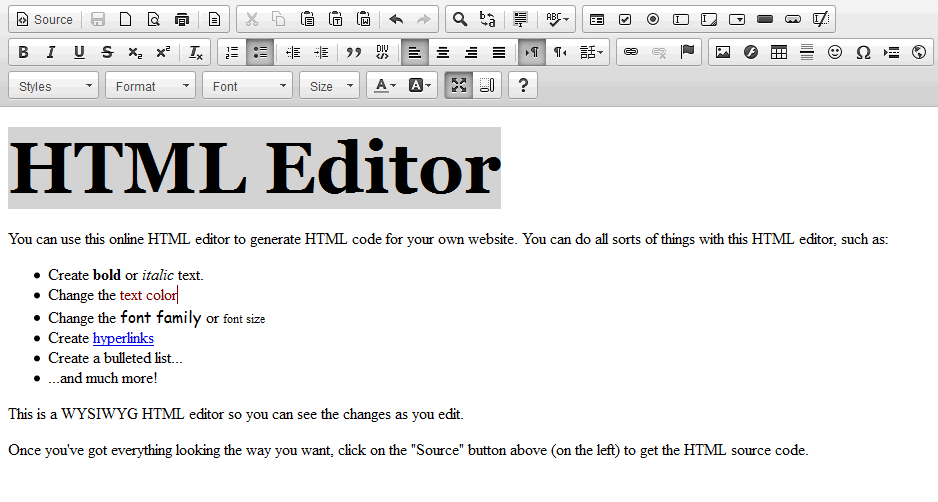
Task: Apply Strikethrough formatting
Action: pos(107,53)
